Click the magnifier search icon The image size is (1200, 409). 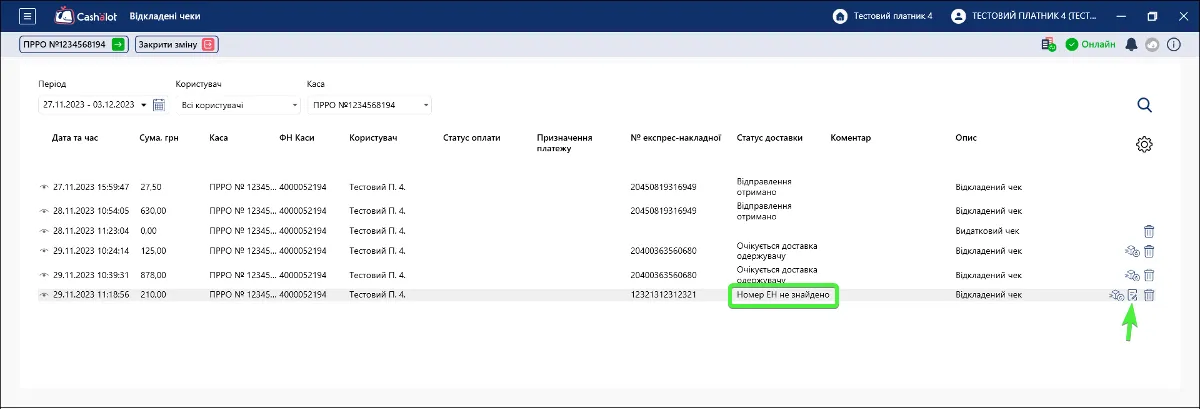[1144, 105]
